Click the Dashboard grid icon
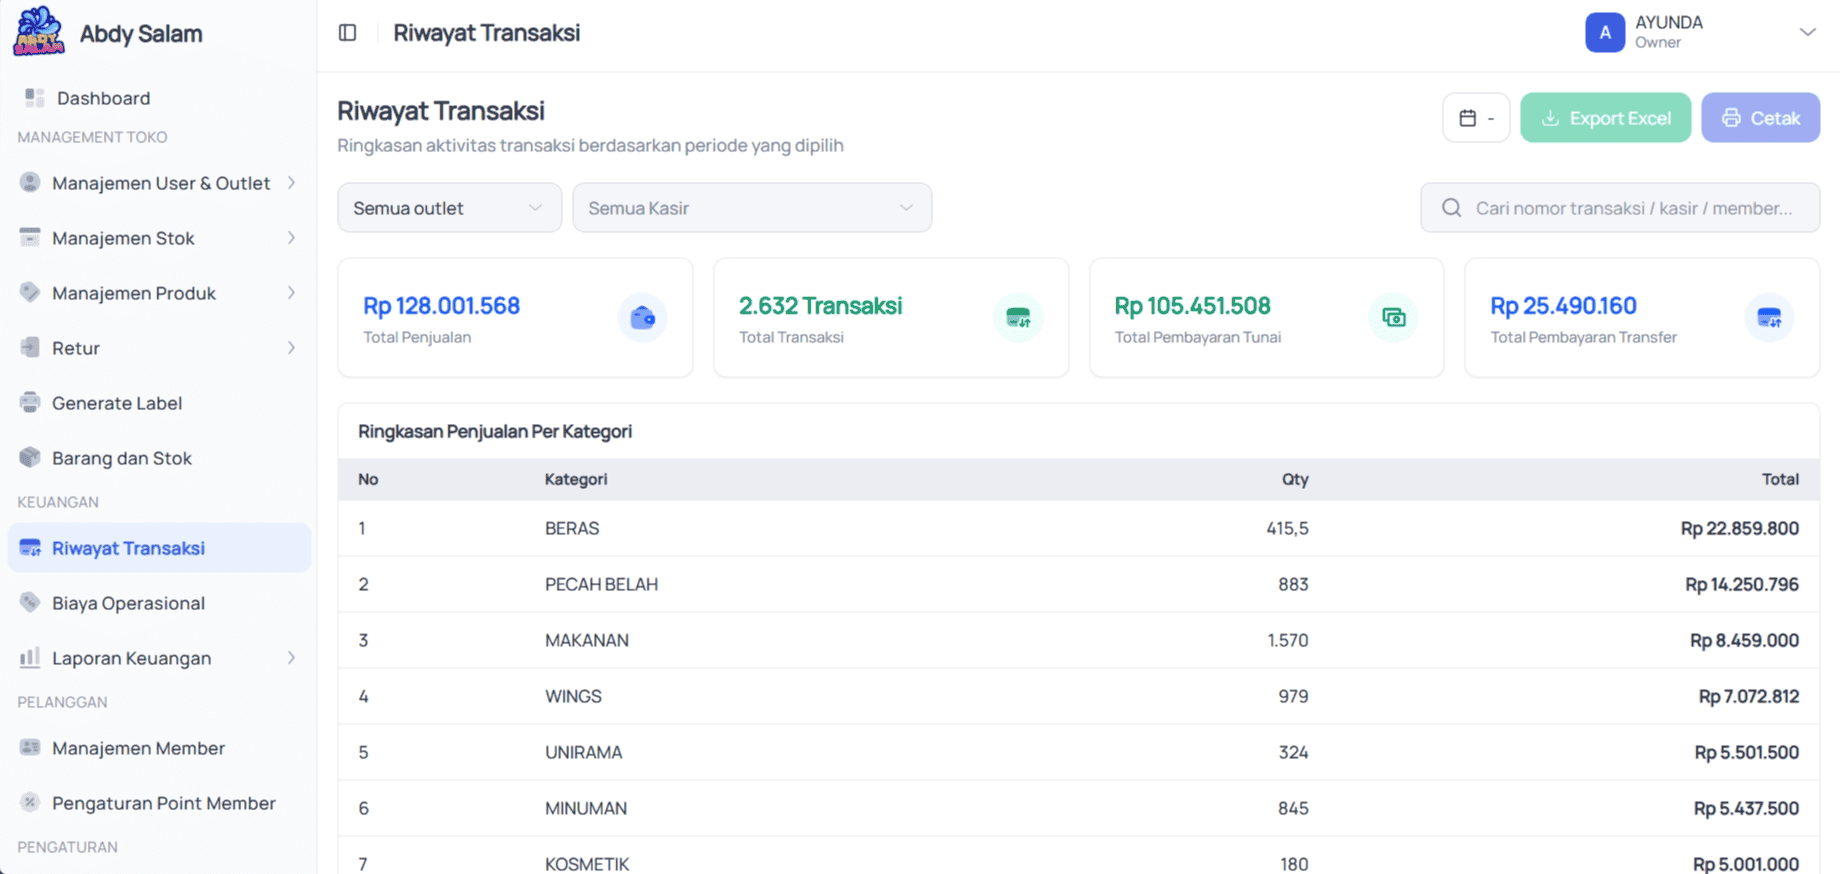Screen dimensions: 1840x874 click(x=35, y=98)
